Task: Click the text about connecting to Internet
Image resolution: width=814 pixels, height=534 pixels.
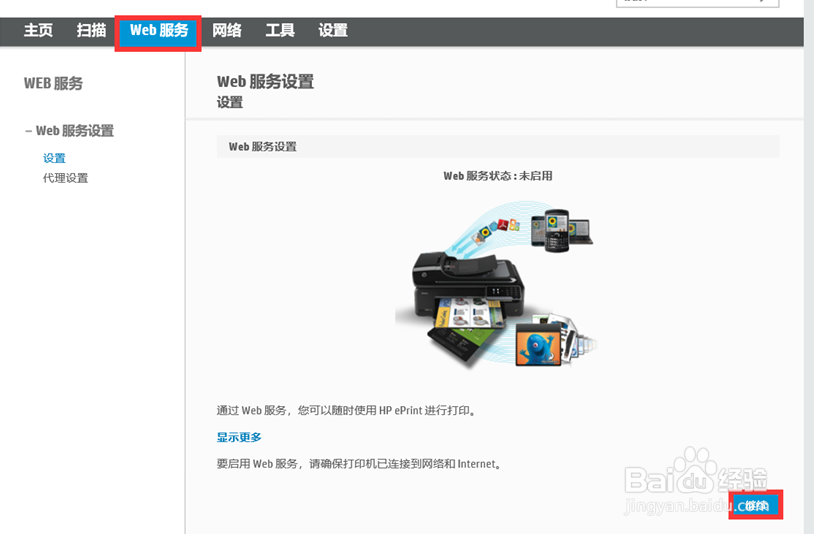Action: pos(359,463)
